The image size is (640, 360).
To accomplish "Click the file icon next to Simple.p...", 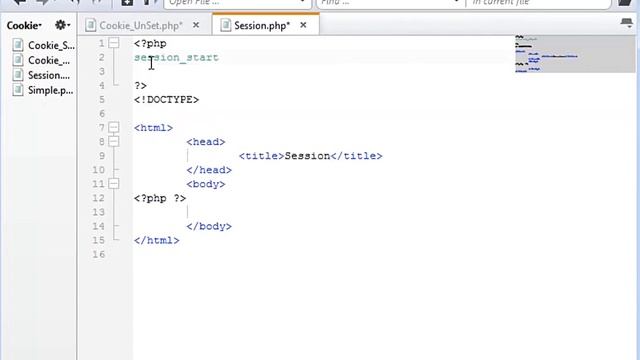I will pos(18,90).
